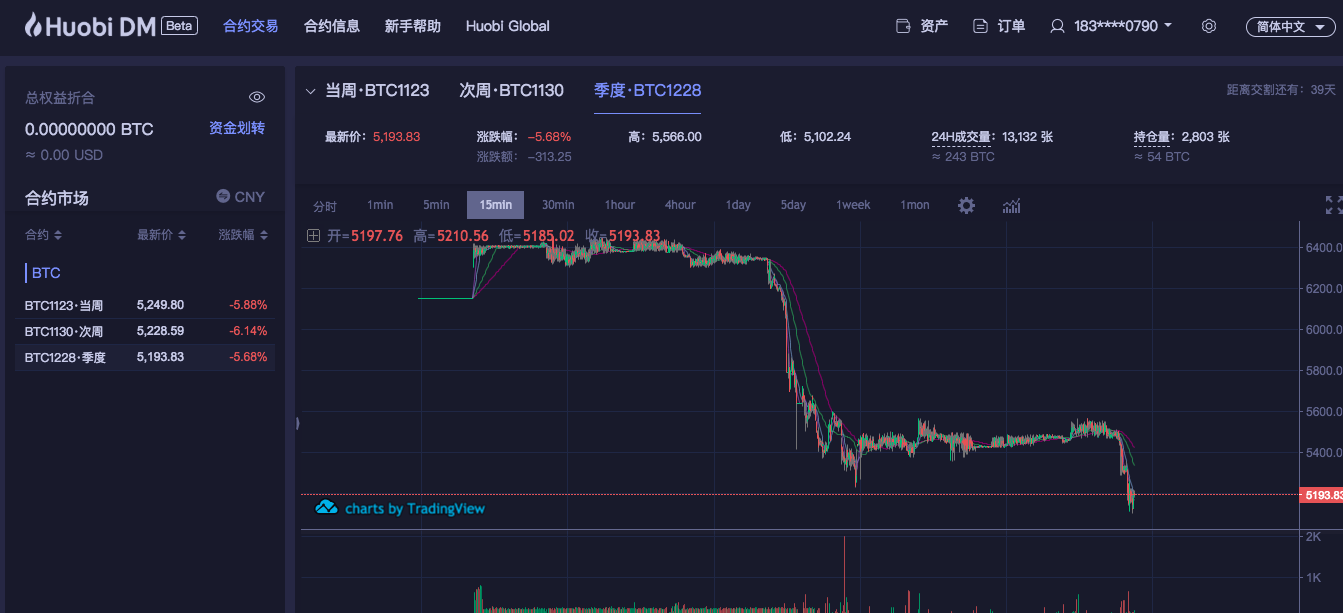Open the 新手帮助 menu
The image size is (1343, 613).
[412, 26]
